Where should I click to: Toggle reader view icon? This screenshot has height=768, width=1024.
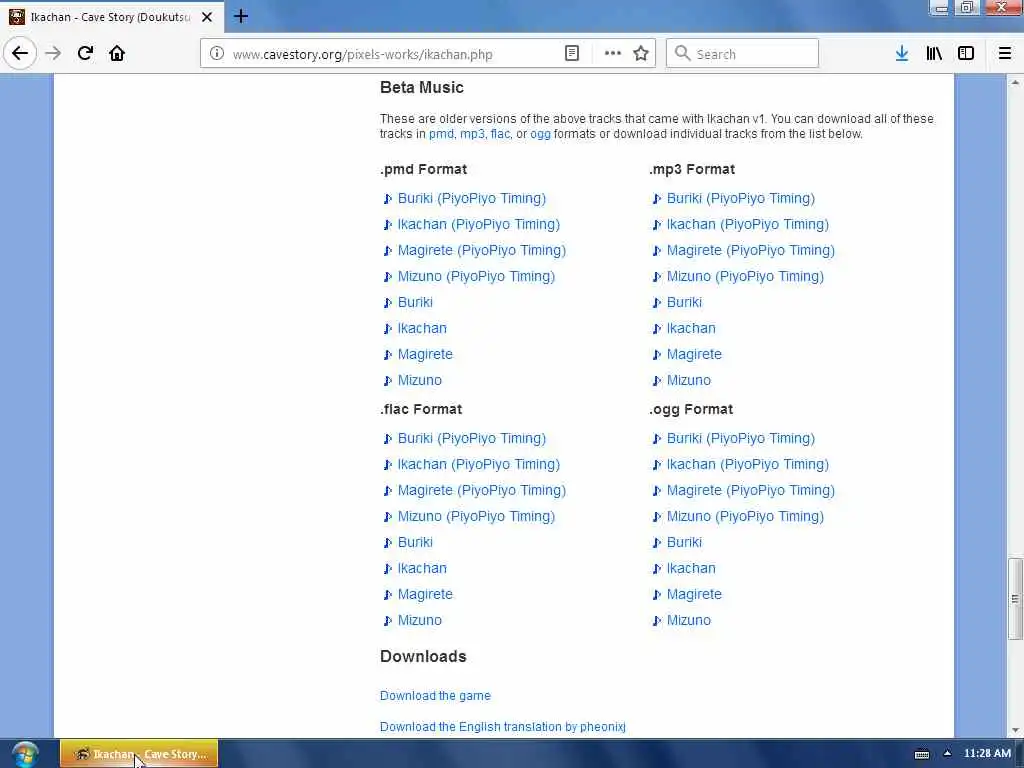tap(571, 54)
